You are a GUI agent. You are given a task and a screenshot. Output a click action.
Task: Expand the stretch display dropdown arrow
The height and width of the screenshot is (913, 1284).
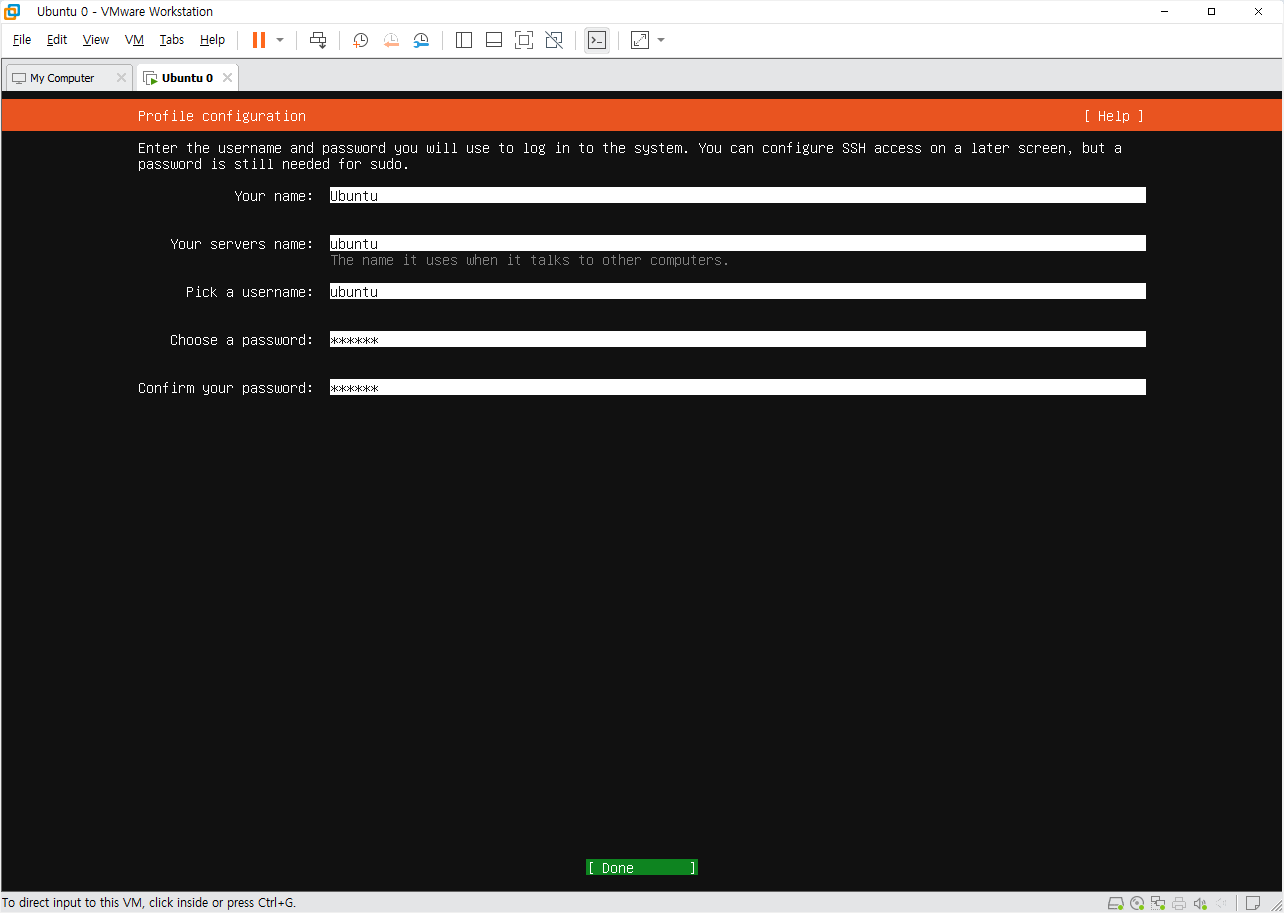point(661,40)
